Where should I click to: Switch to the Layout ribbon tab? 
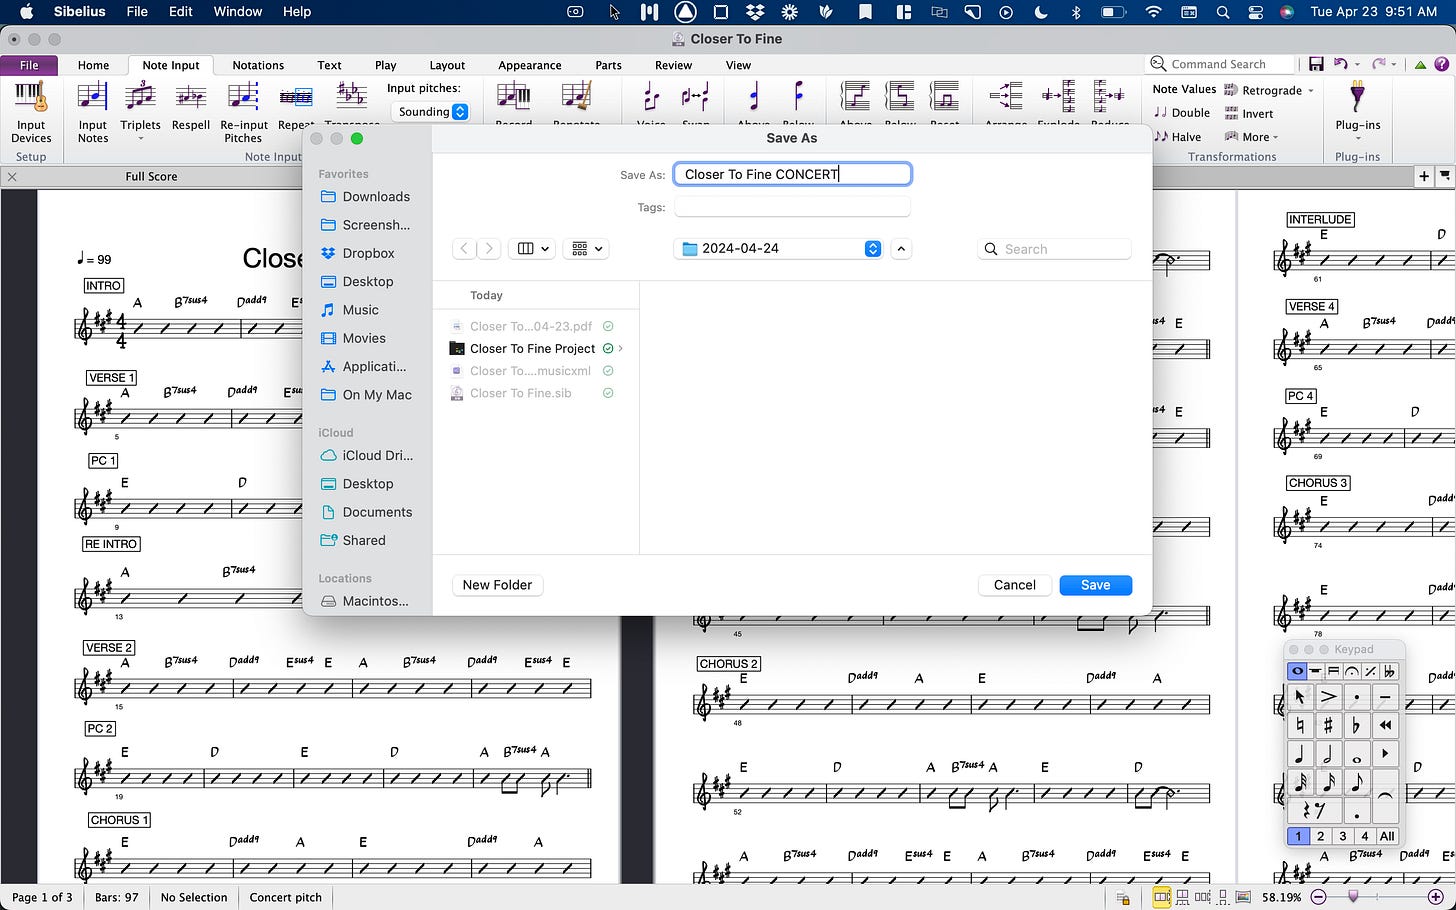(447, 65)
